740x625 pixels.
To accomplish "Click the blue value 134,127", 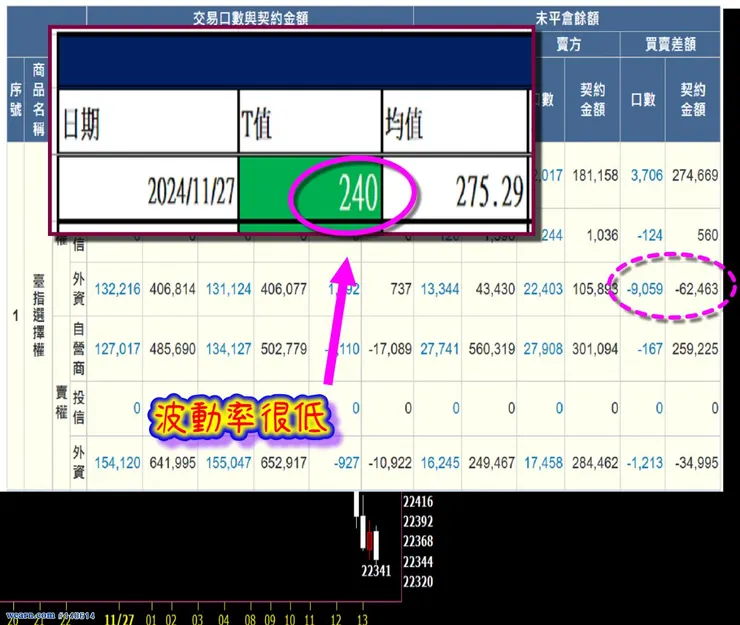I will point(228,349).
